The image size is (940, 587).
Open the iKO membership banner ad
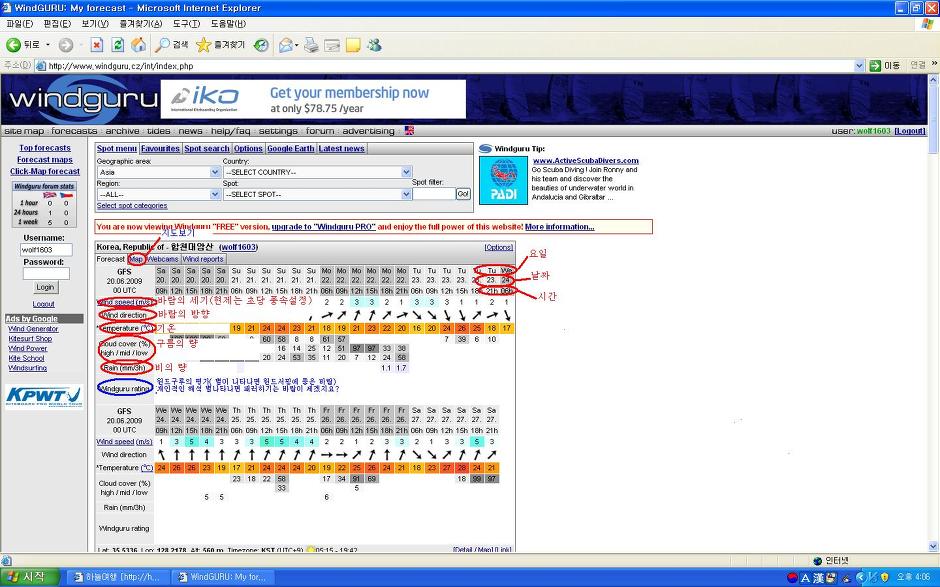313,100
